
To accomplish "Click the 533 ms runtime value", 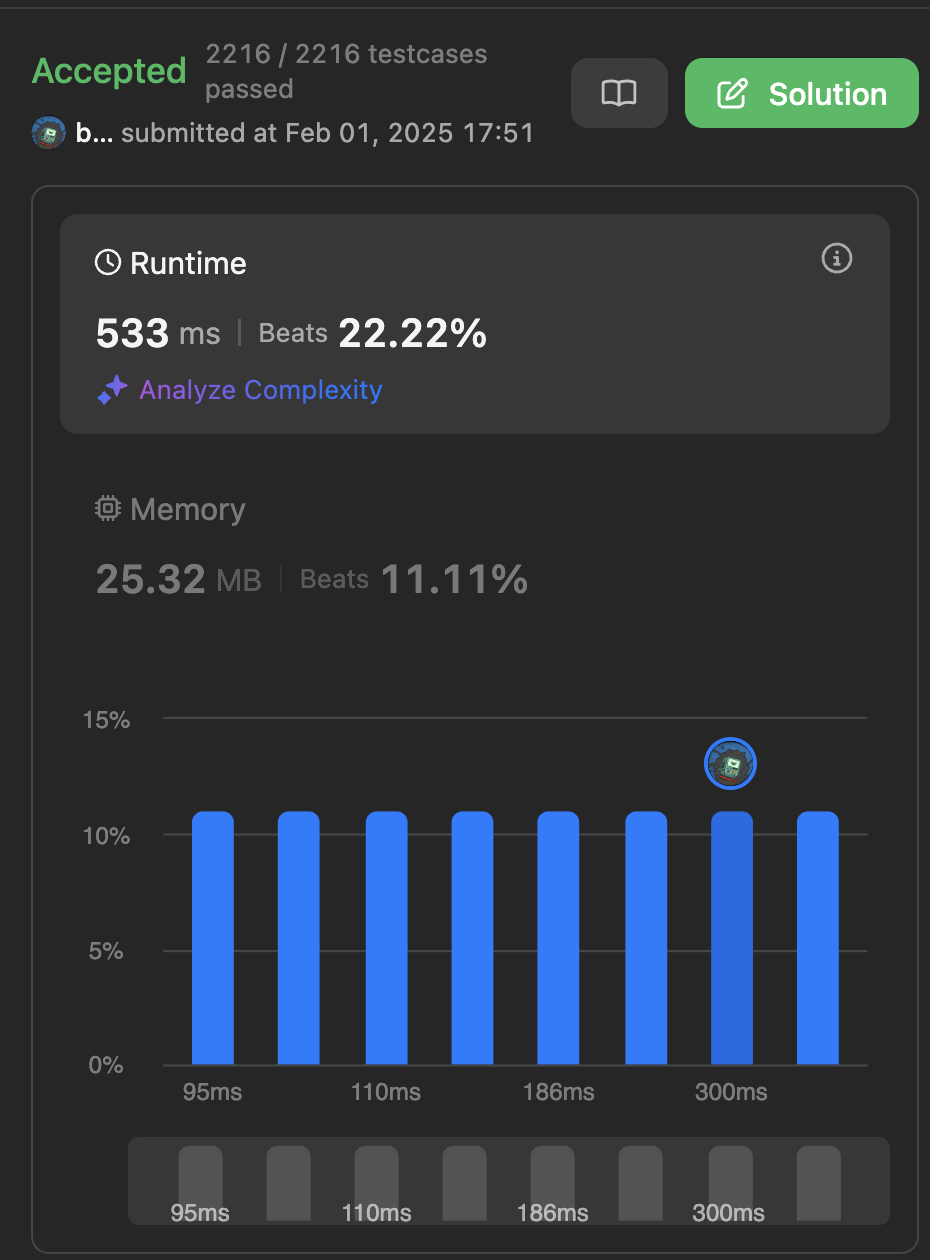I will pyautogui.click(x=158, y=332).
